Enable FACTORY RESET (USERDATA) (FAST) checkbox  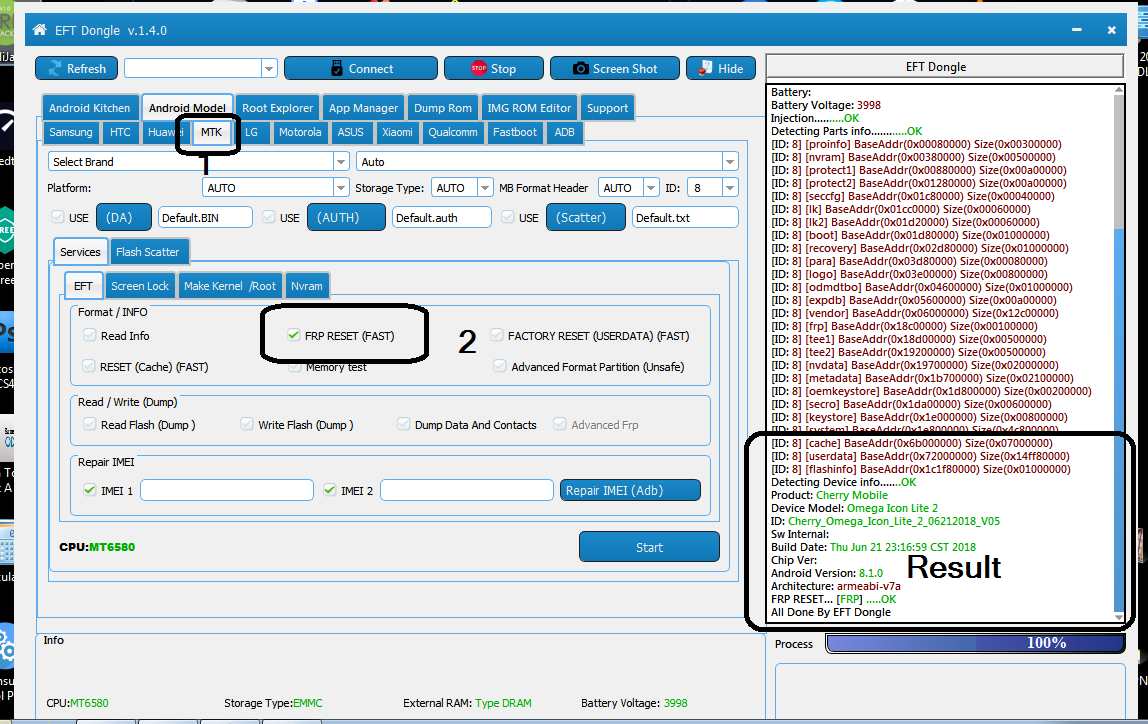pos(496,335)
